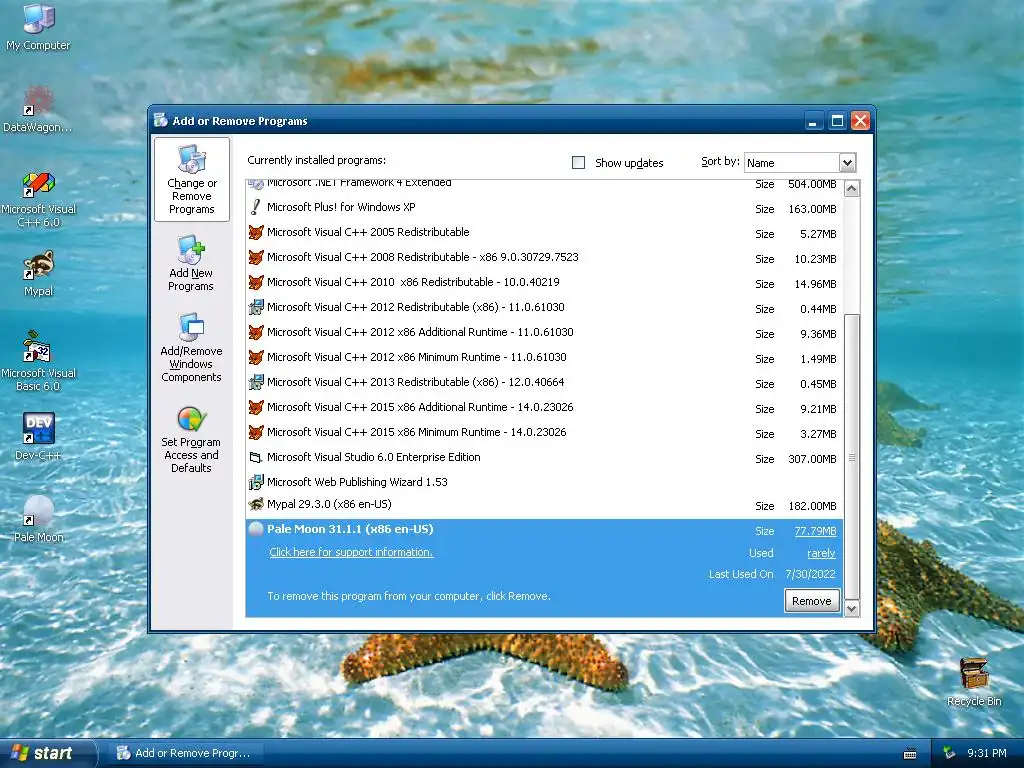This screenshot has width=1024, height=768.
Task: Select Microsoft .NET Framework 4 Extended row
Action: 545,185
